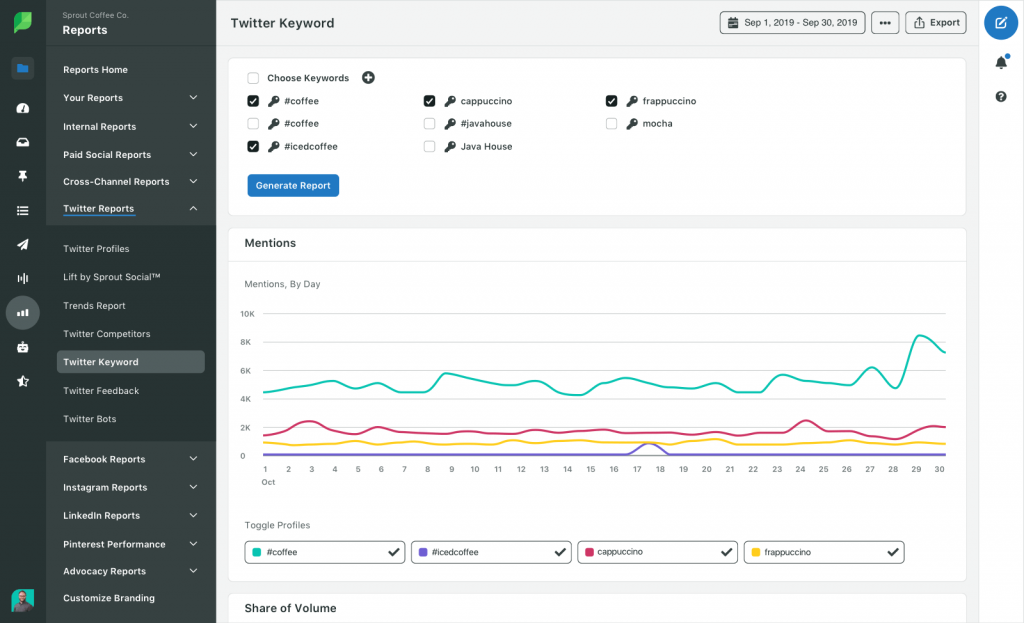Click the notifications bell icon

coord(1001,62)
